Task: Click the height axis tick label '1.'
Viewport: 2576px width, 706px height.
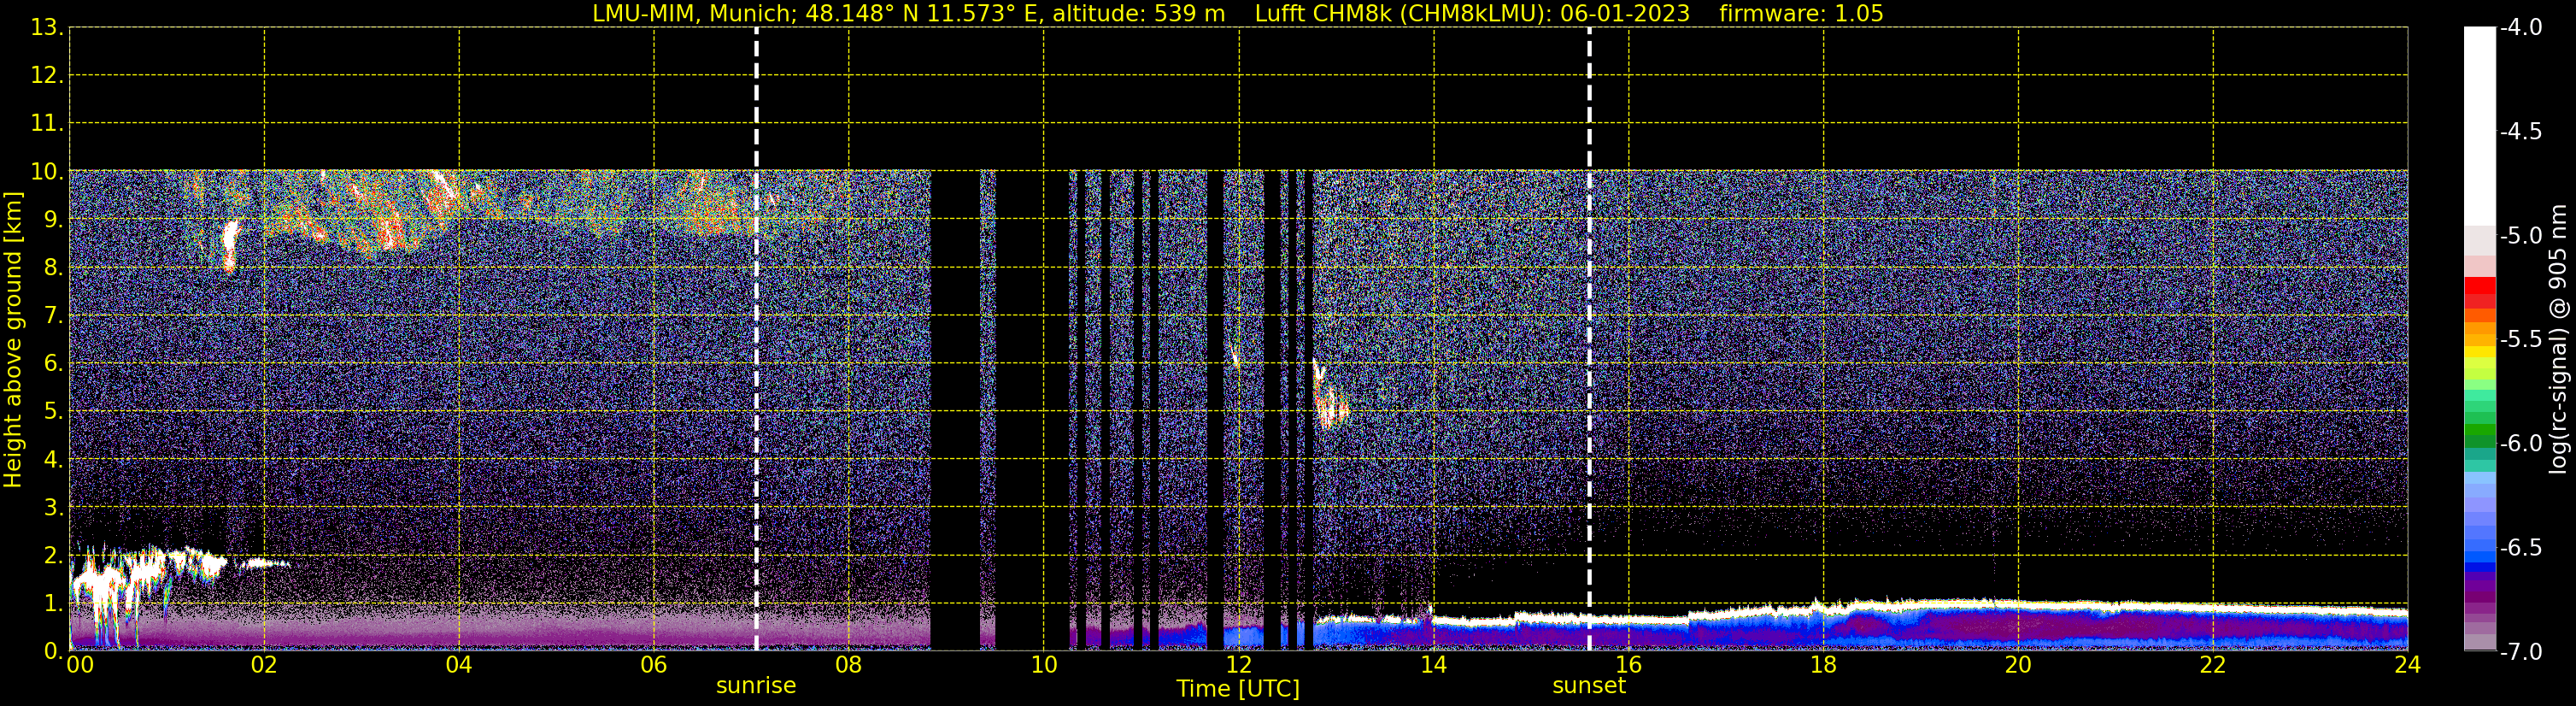Action: coord(53,604)
